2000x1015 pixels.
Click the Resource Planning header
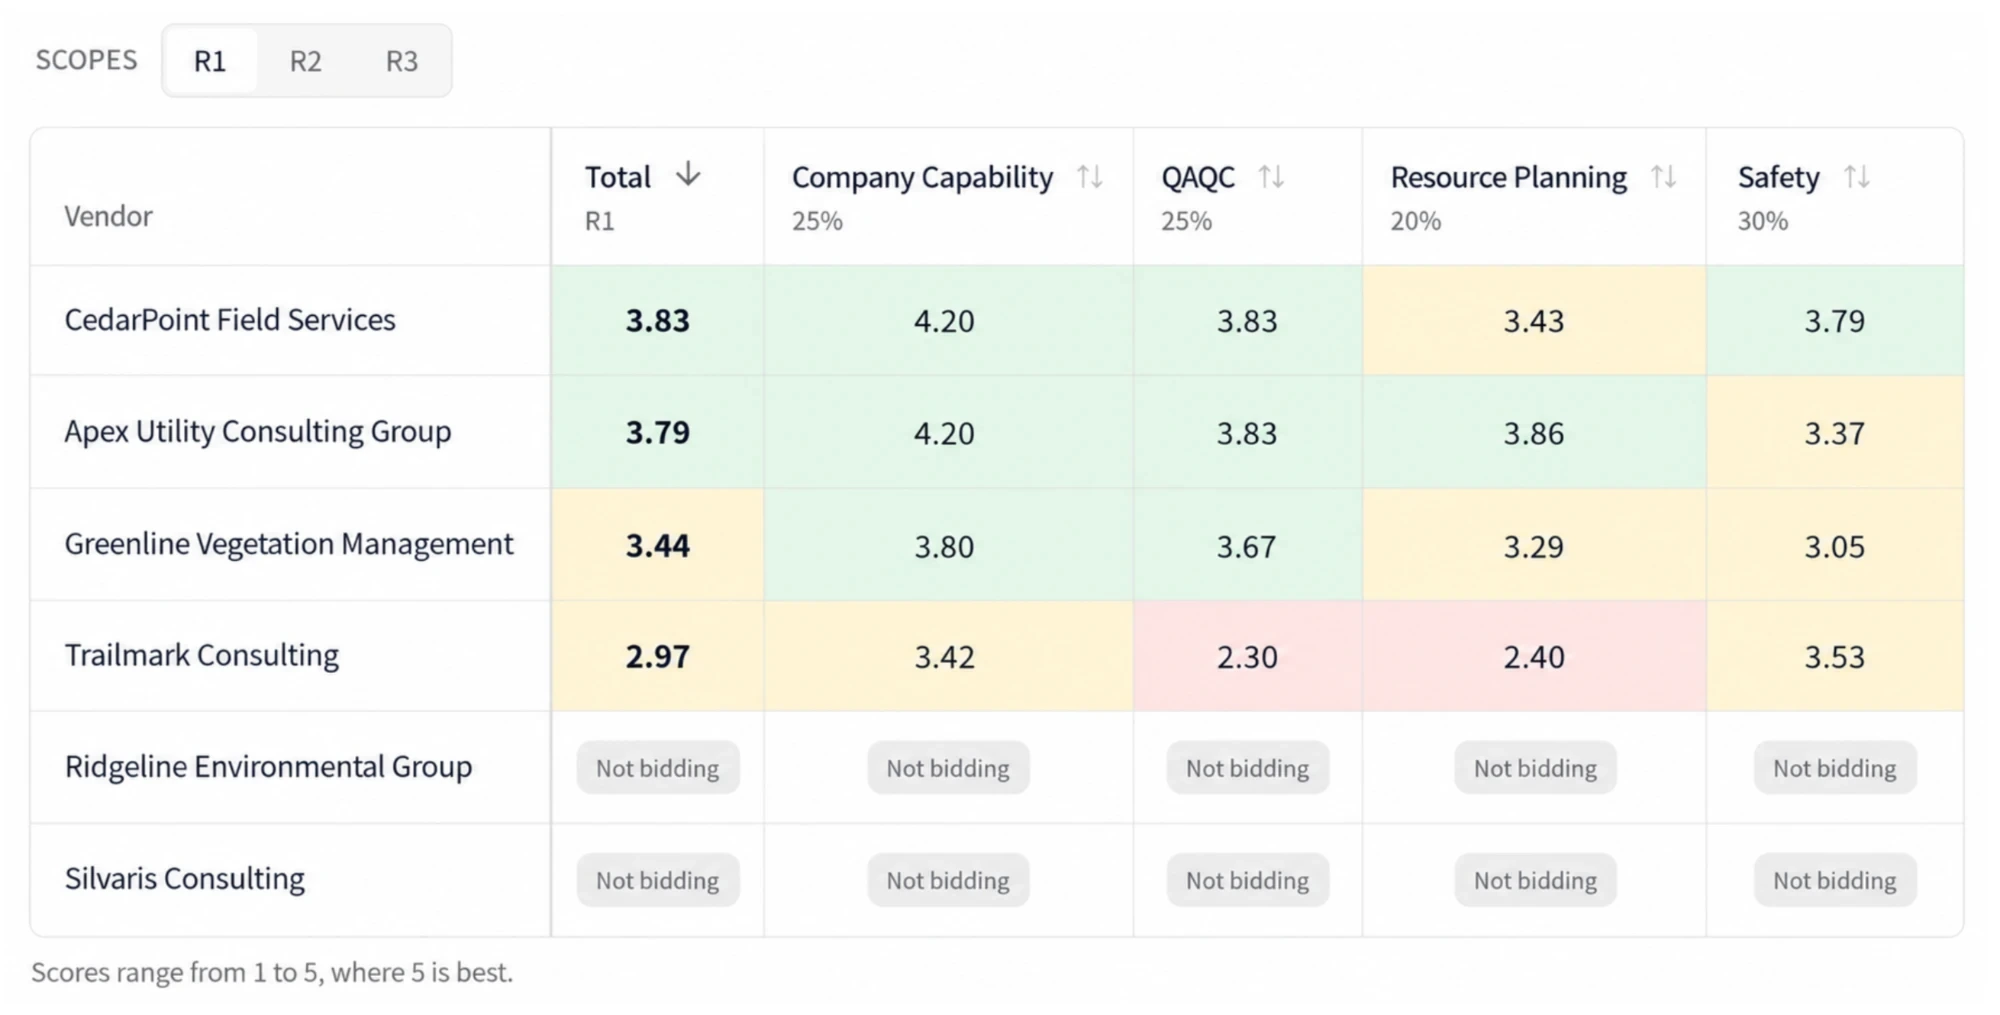[x=1508, y=177]
